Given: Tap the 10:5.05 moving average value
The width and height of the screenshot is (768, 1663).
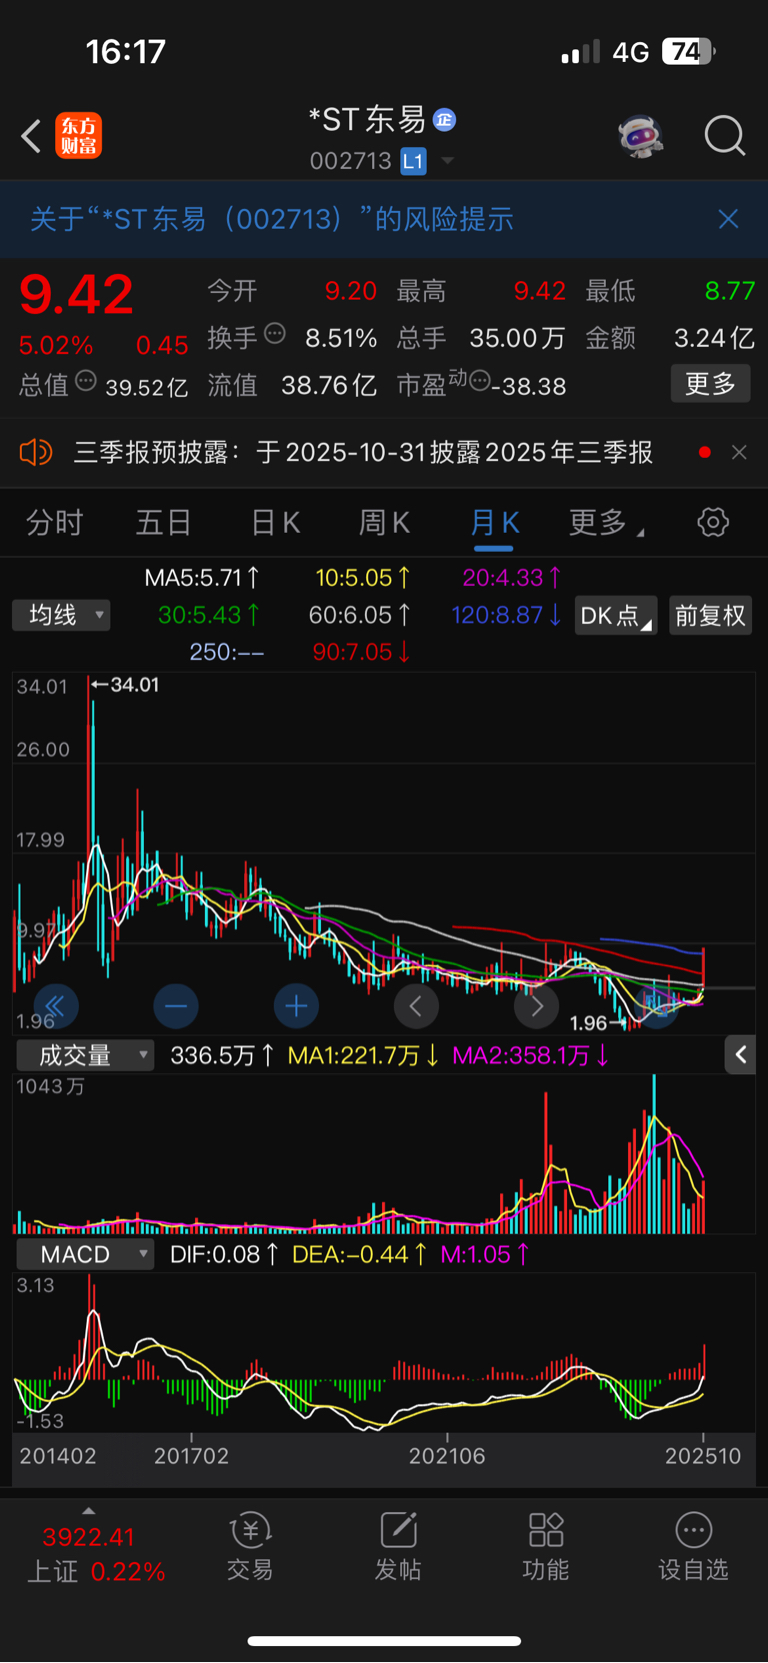Looking at the screenshot, I should [362, 578].
